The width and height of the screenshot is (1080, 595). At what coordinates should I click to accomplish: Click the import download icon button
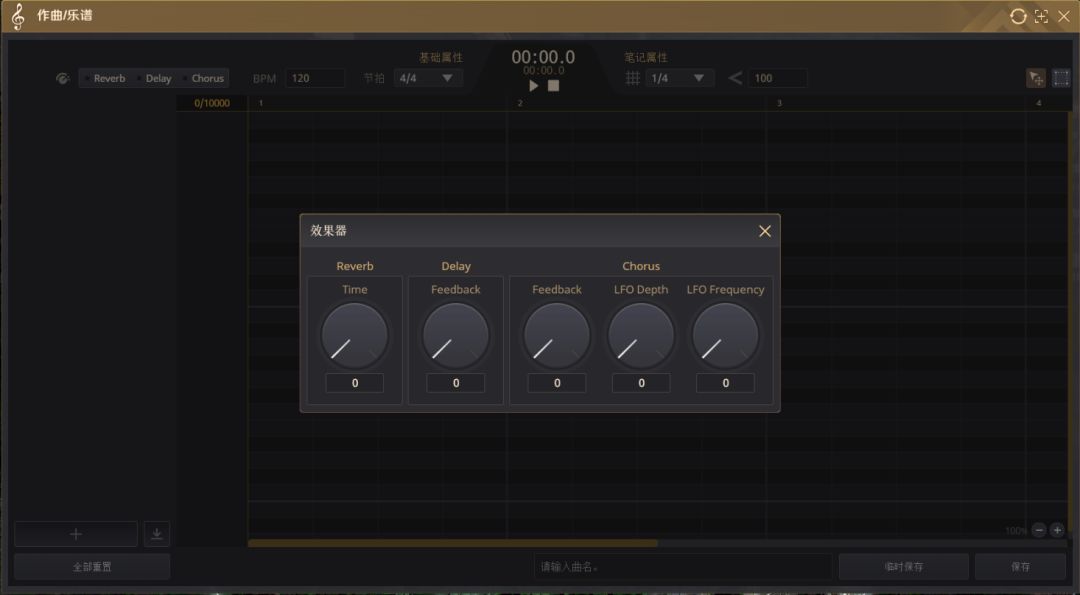[x=157, y=534]
